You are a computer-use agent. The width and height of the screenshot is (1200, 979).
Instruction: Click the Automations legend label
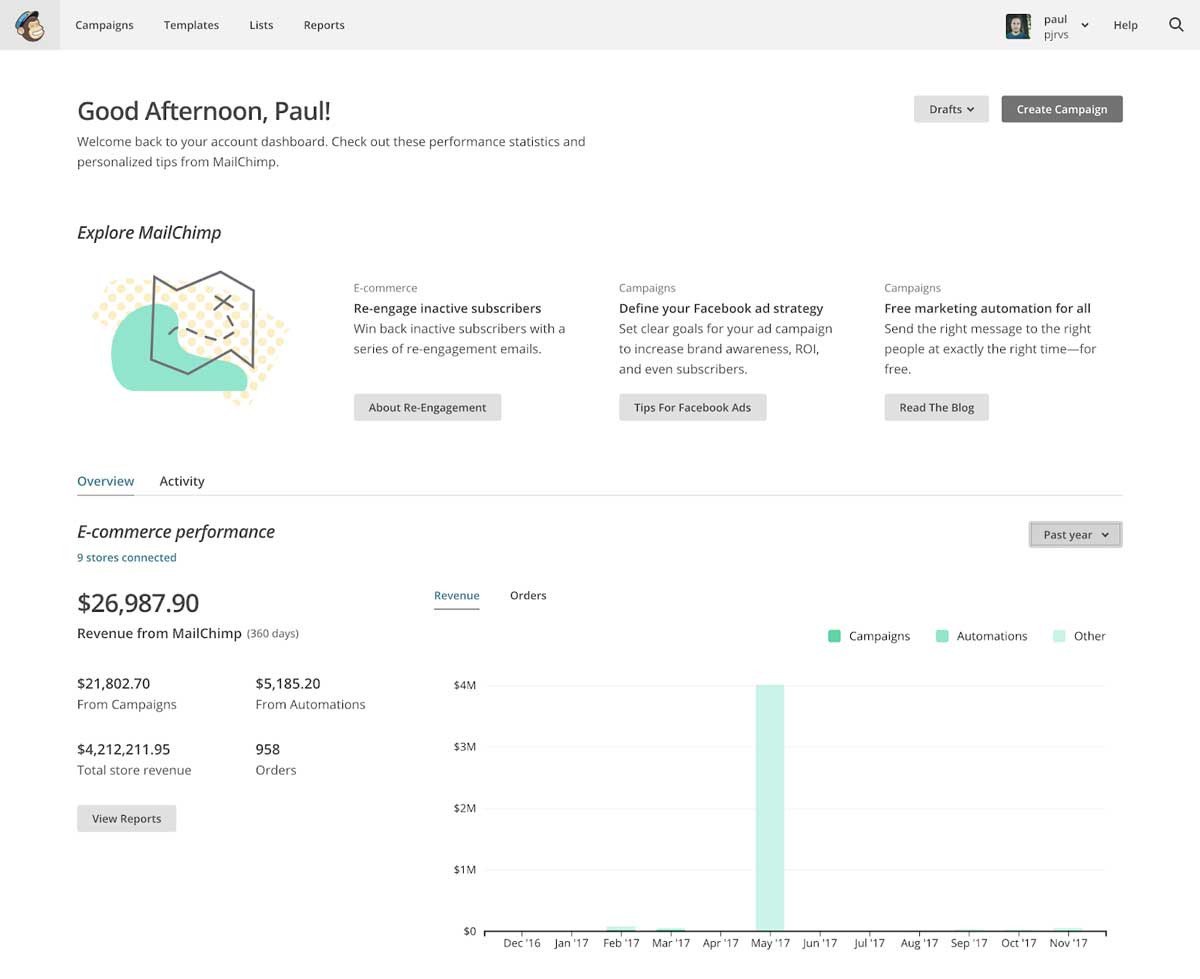992,636
